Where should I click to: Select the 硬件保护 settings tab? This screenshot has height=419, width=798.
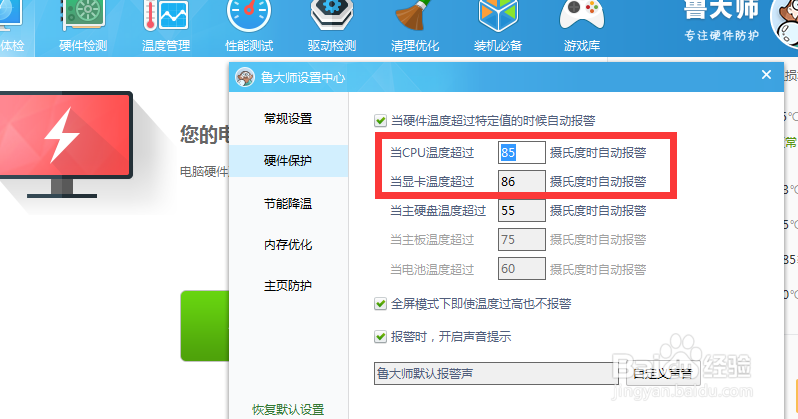tap(288, 161)
